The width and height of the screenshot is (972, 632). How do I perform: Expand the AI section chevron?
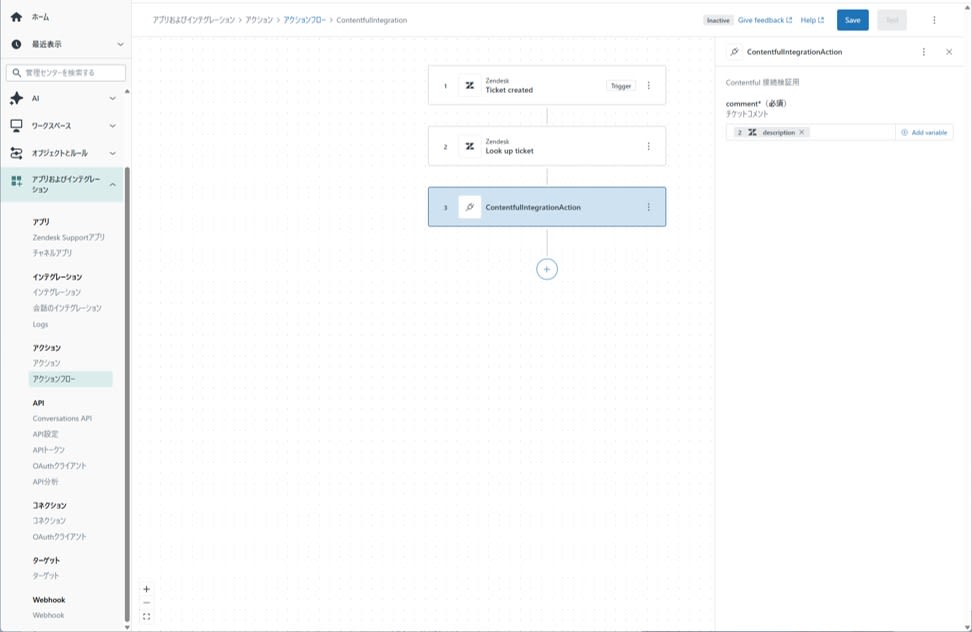point(113,98)
